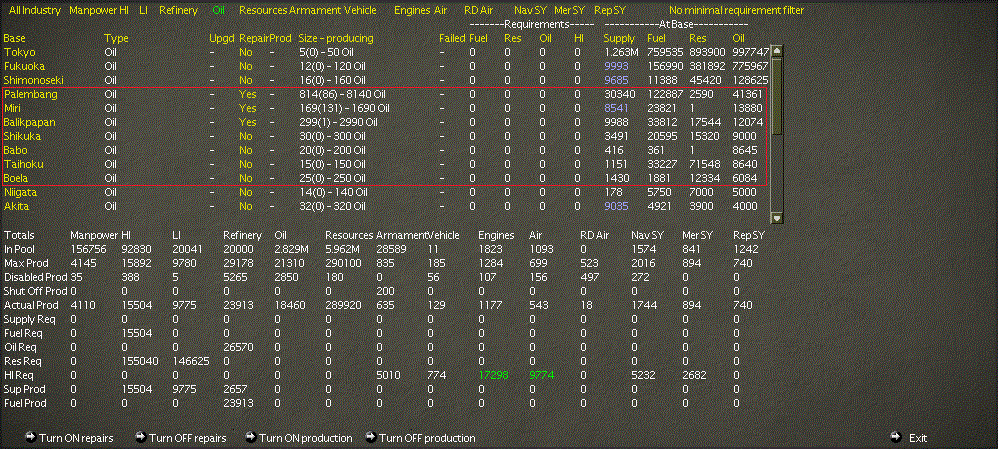Show only Resources industry
The image size is (998, 449).
tap(263, 11)
